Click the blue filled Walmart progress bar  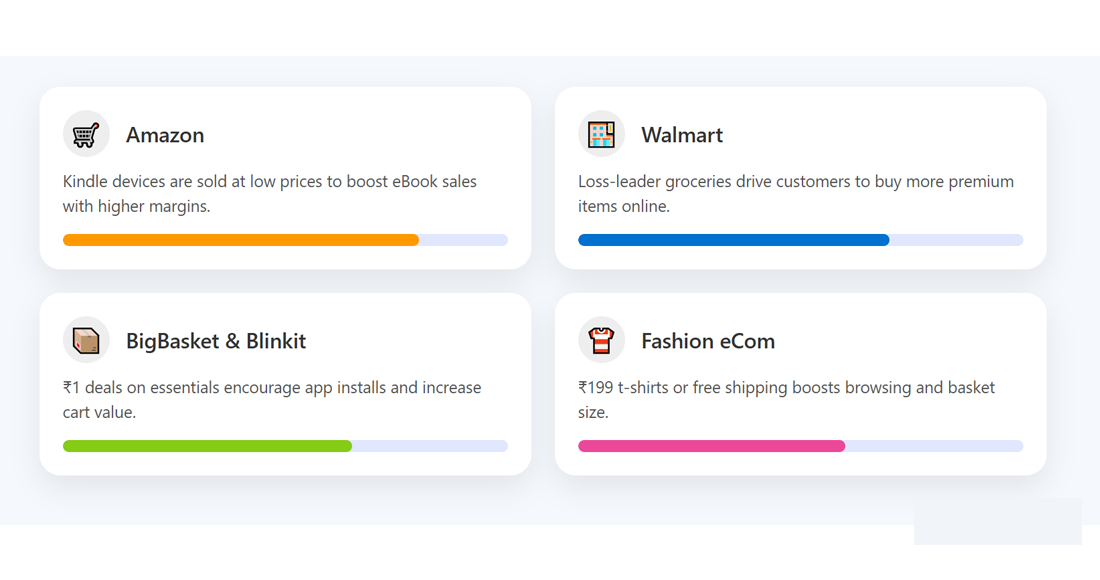(733, 240)
